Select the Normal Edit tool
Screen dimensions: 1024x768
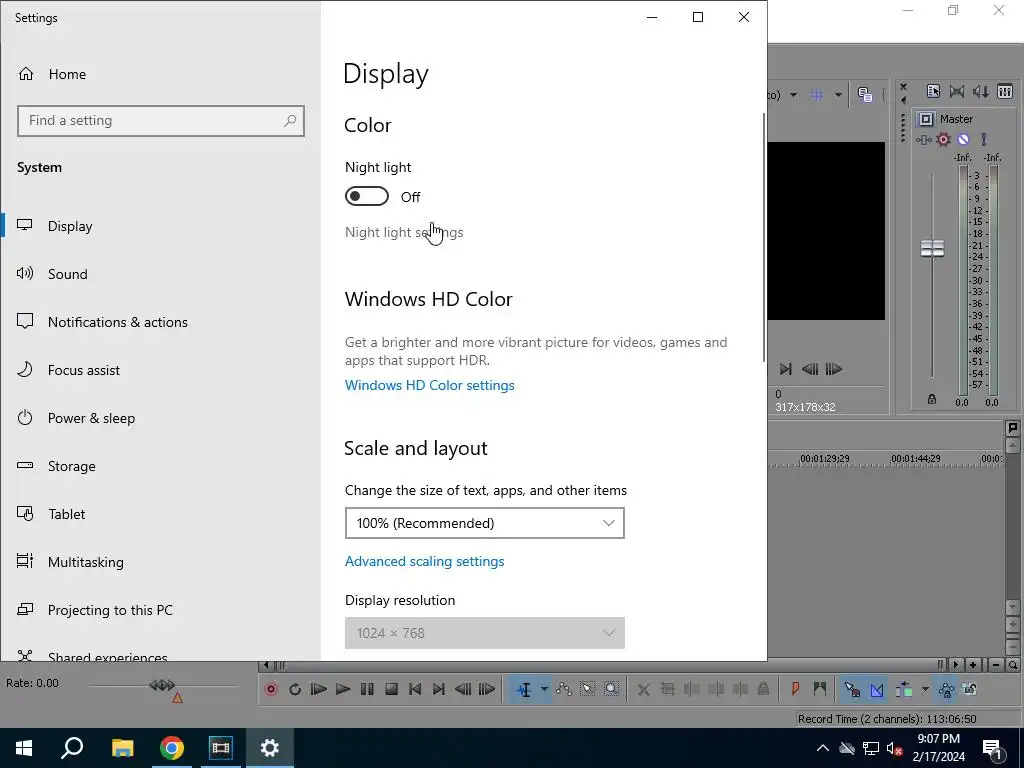coord(524,689)
